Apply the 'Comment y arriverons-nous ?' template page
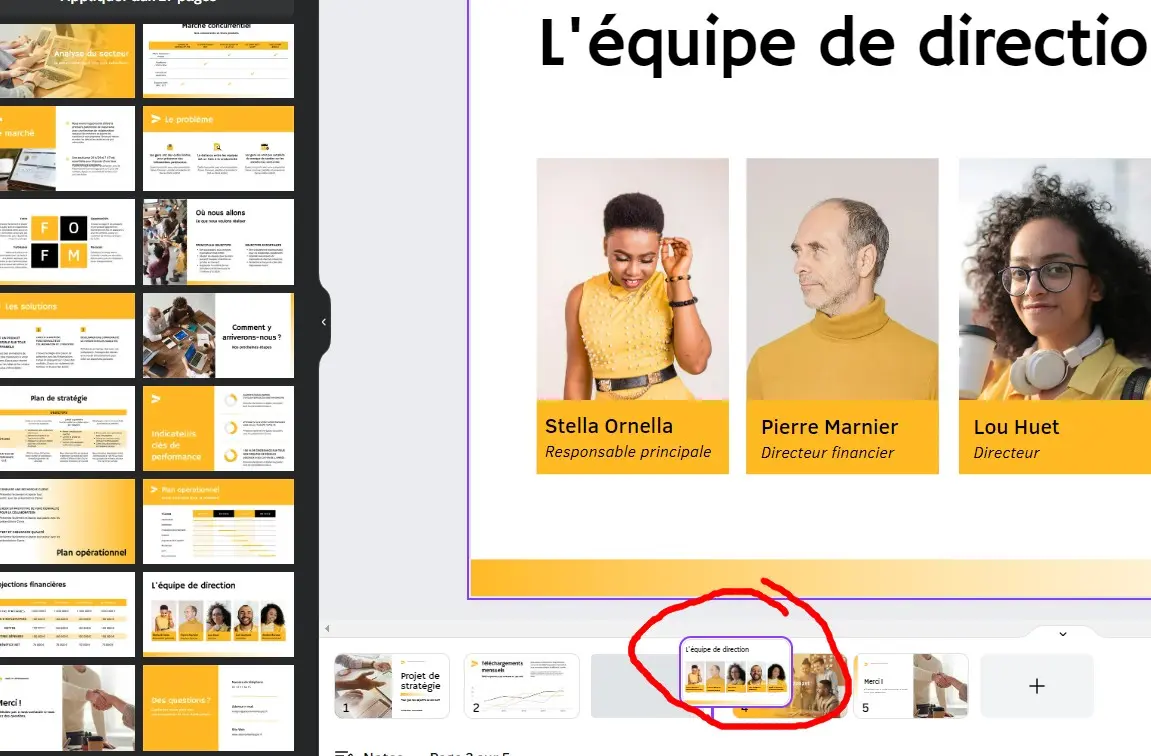 pyautogui.click(x=219, y=335)
